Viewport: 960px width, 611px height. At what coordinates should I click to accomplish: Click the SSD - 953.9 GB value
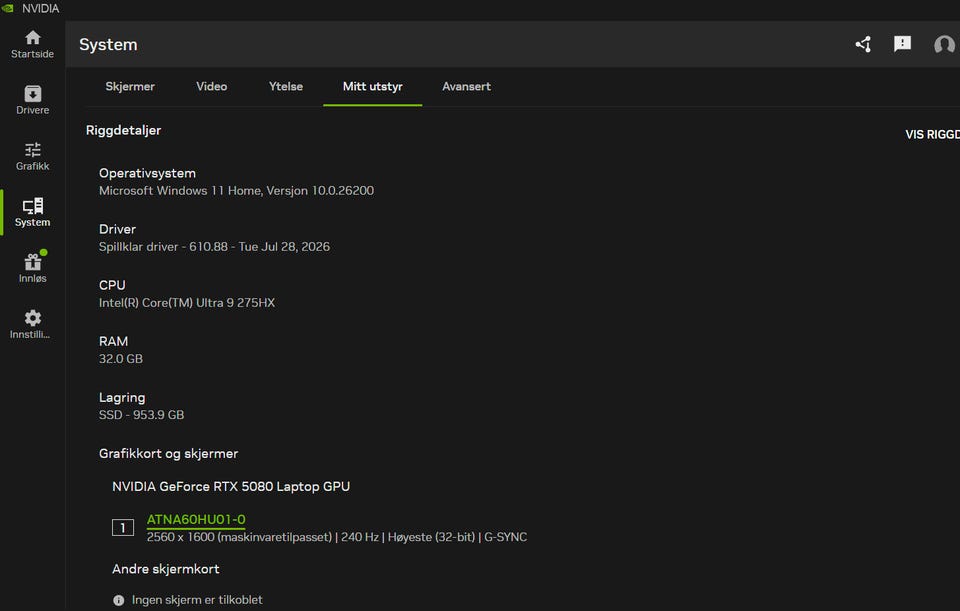[141, 414]
